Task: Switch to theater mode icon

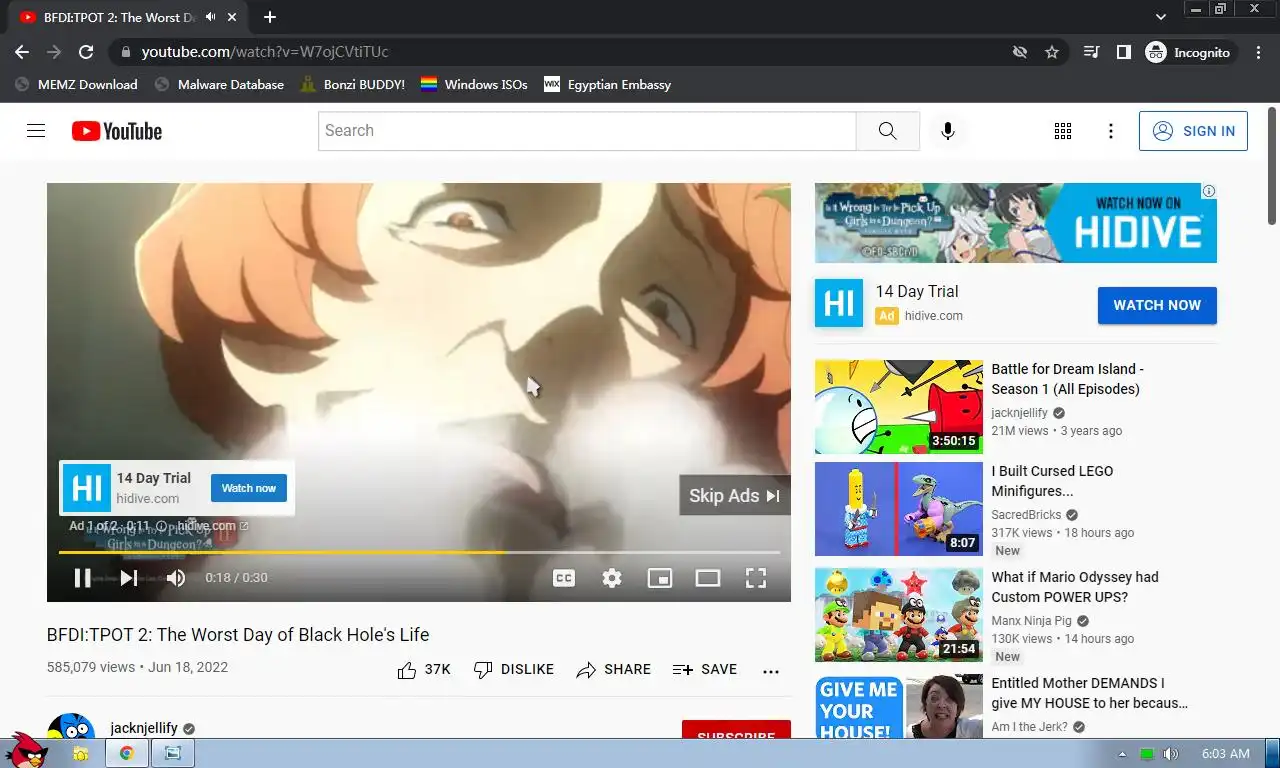Action: [708, 578]
